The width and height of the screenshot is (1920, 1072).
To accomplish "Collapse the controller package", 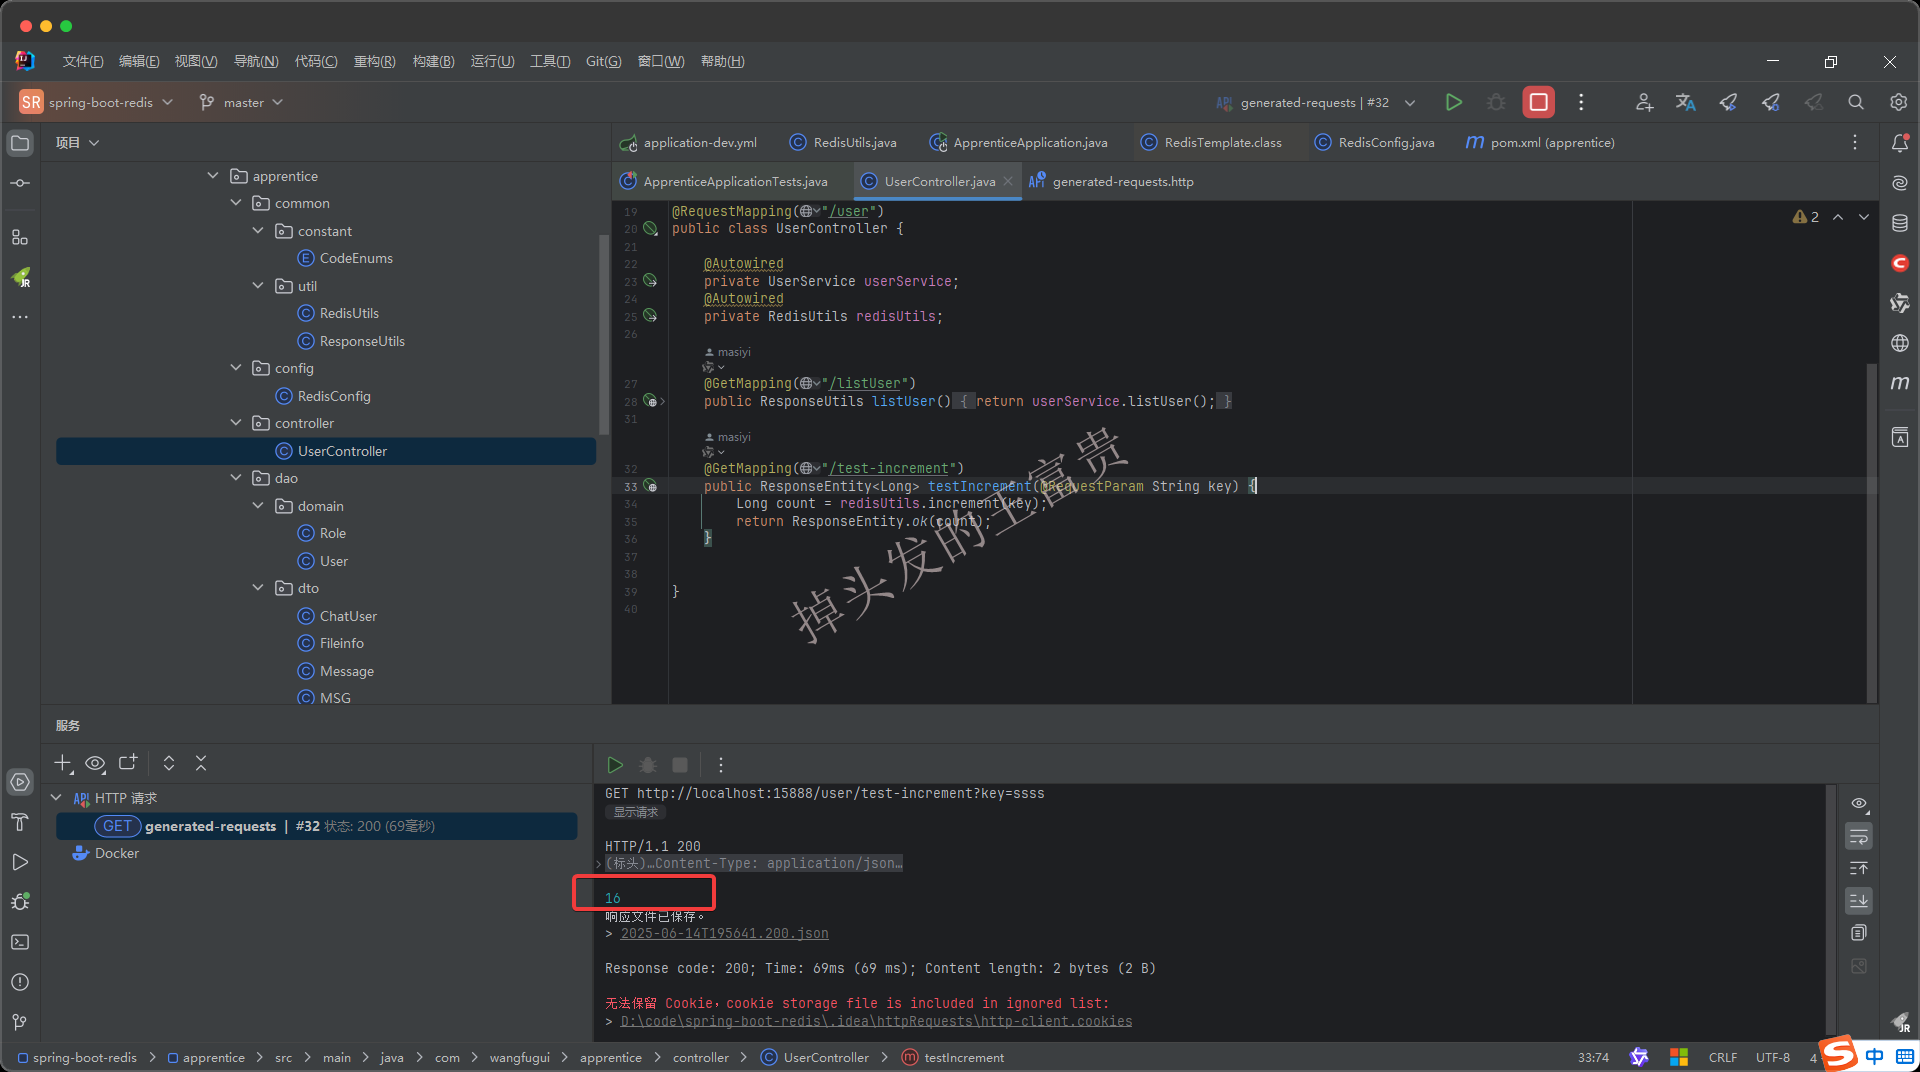I will (x=236, y=423).
